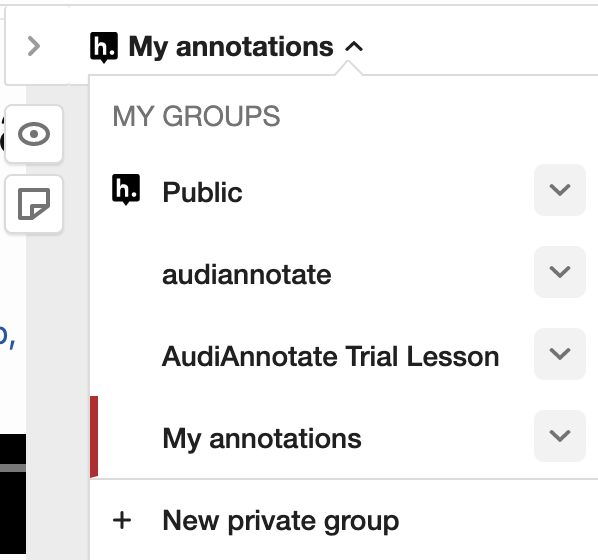Expand AudiAnnotate Trial Lesson group options

(x=559, y=354)
